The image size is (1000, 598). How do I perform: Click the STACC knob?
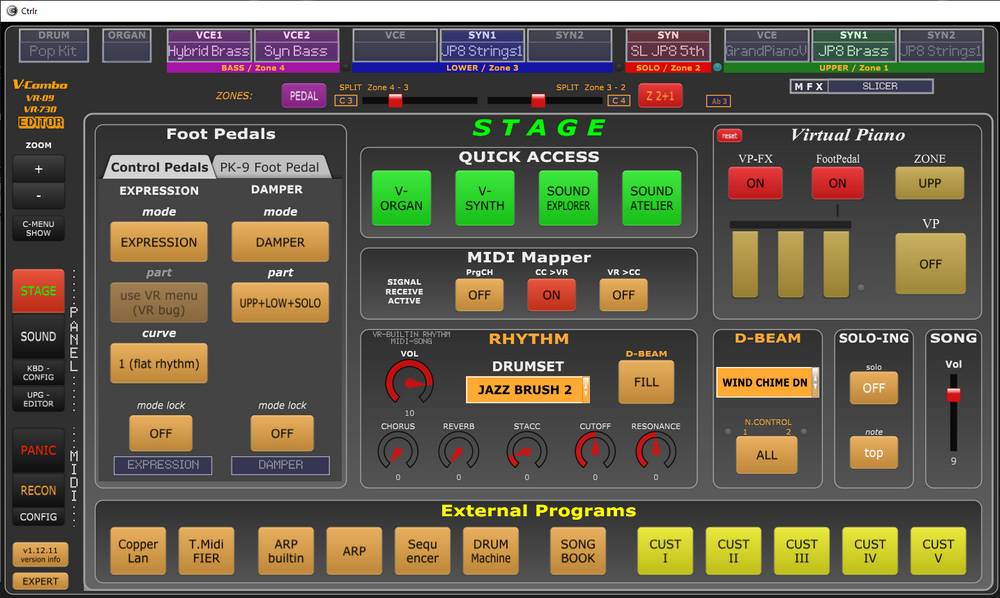(x=527, y=452)
